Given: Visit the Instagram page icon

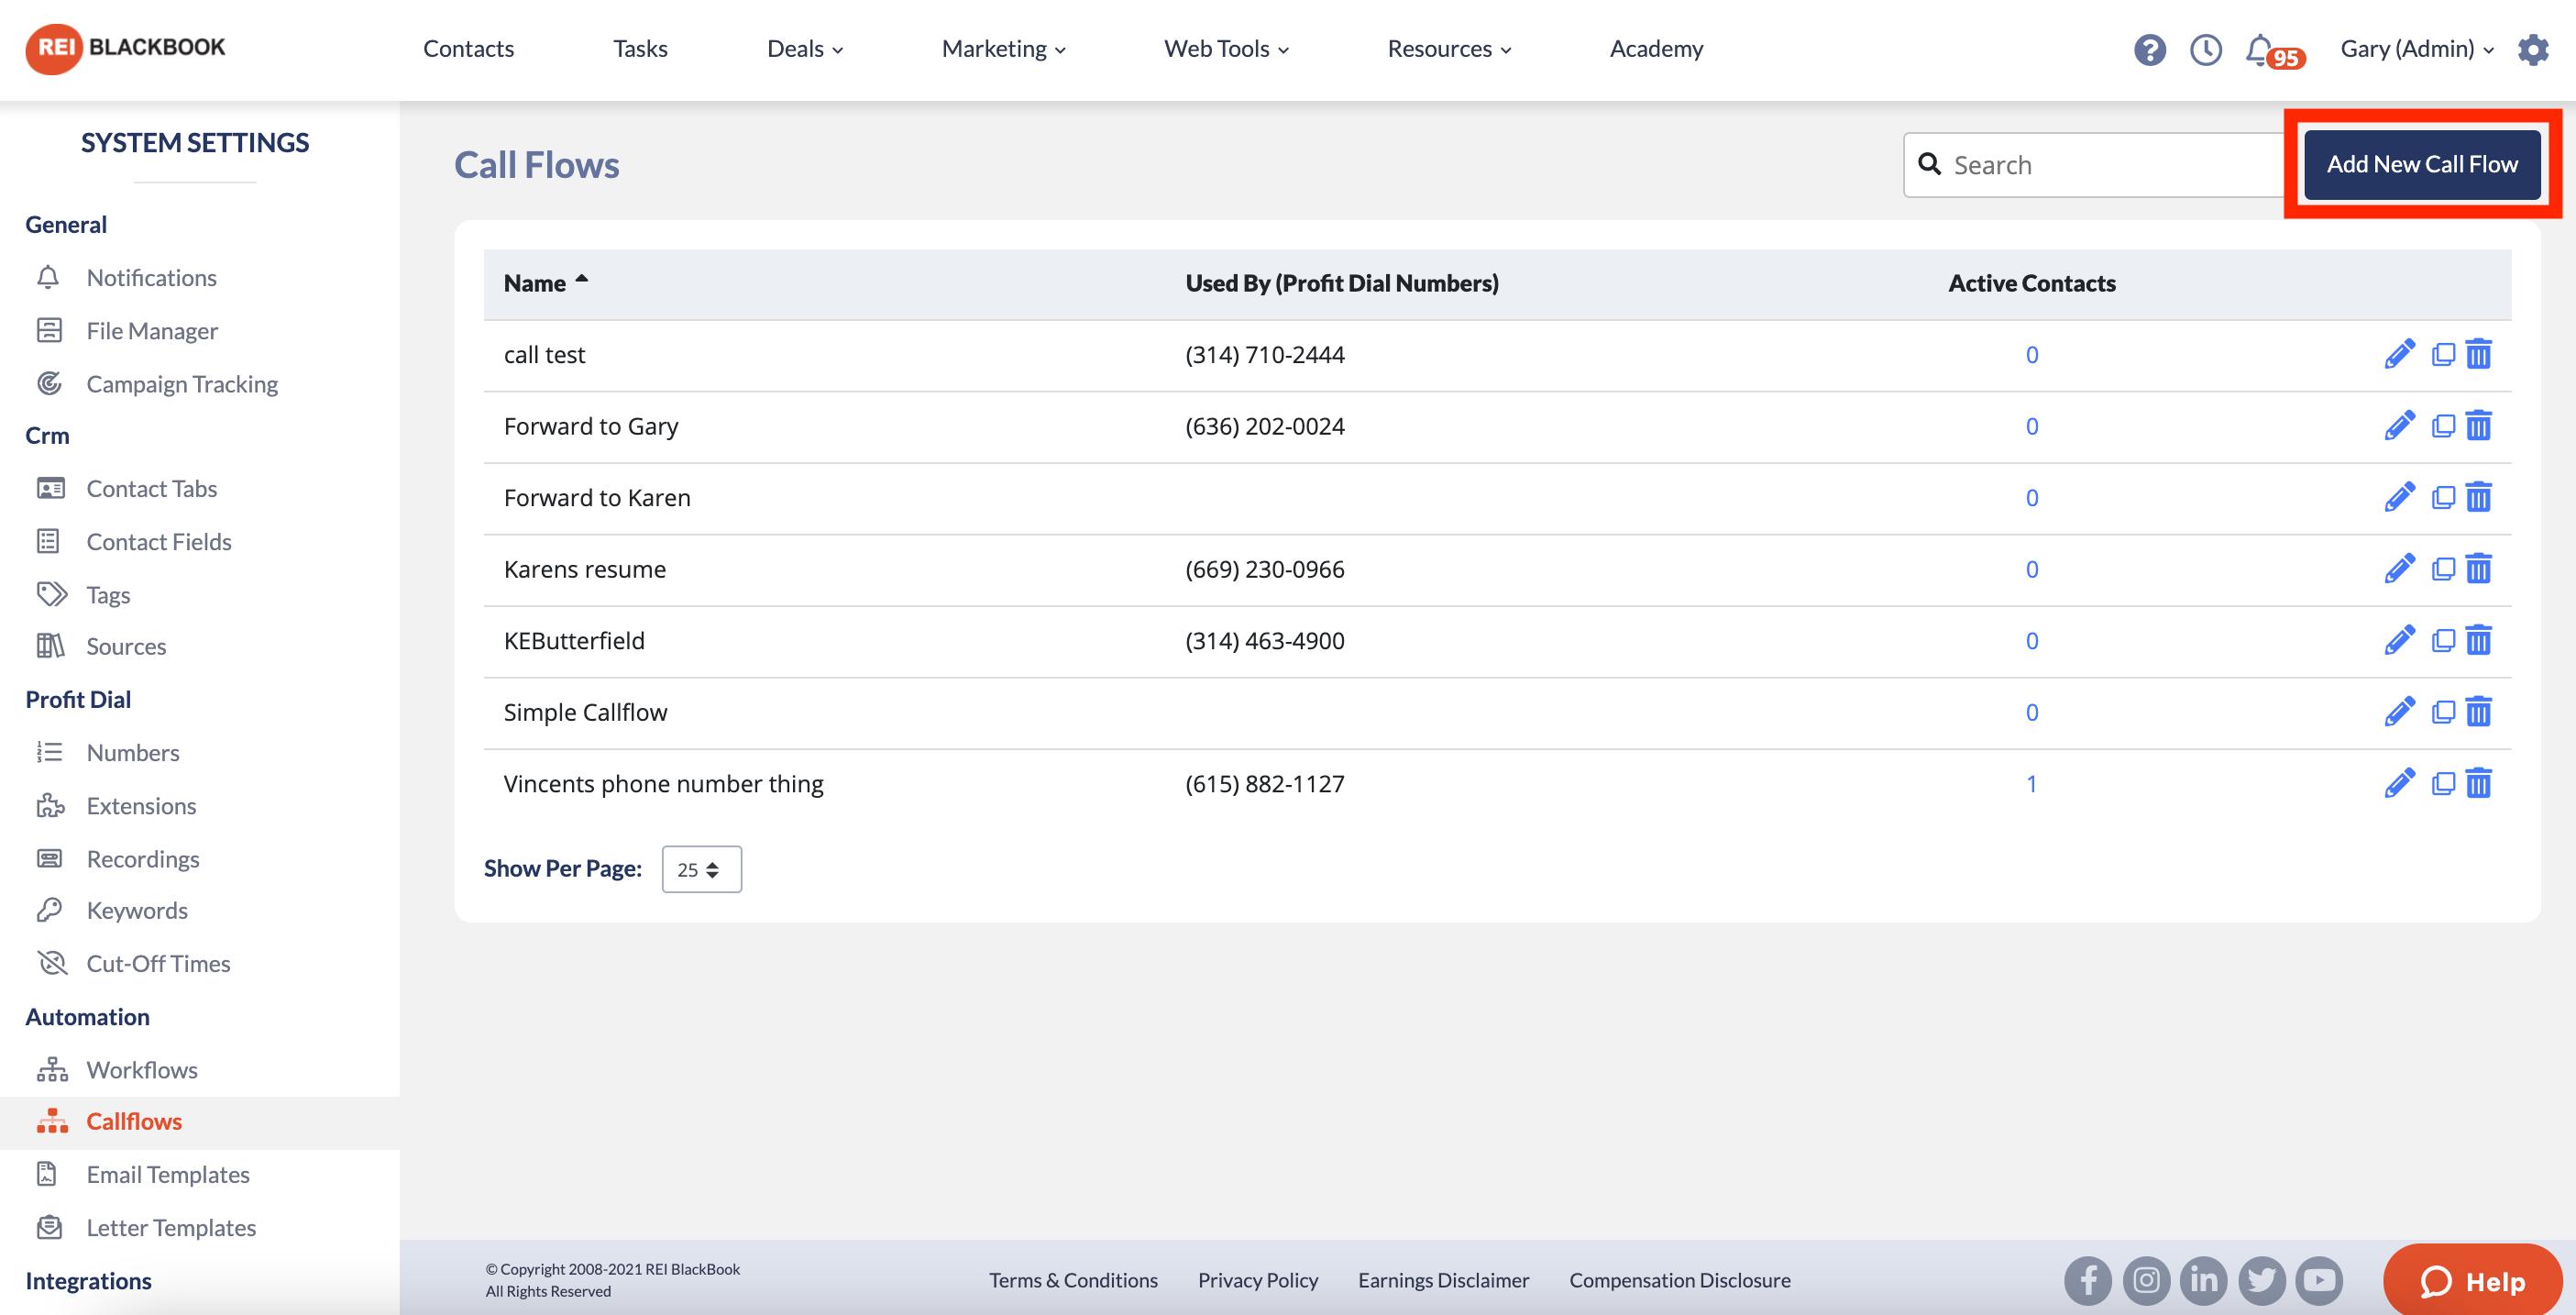Looking at the screenshot, I should [x=2146, y=1280].
